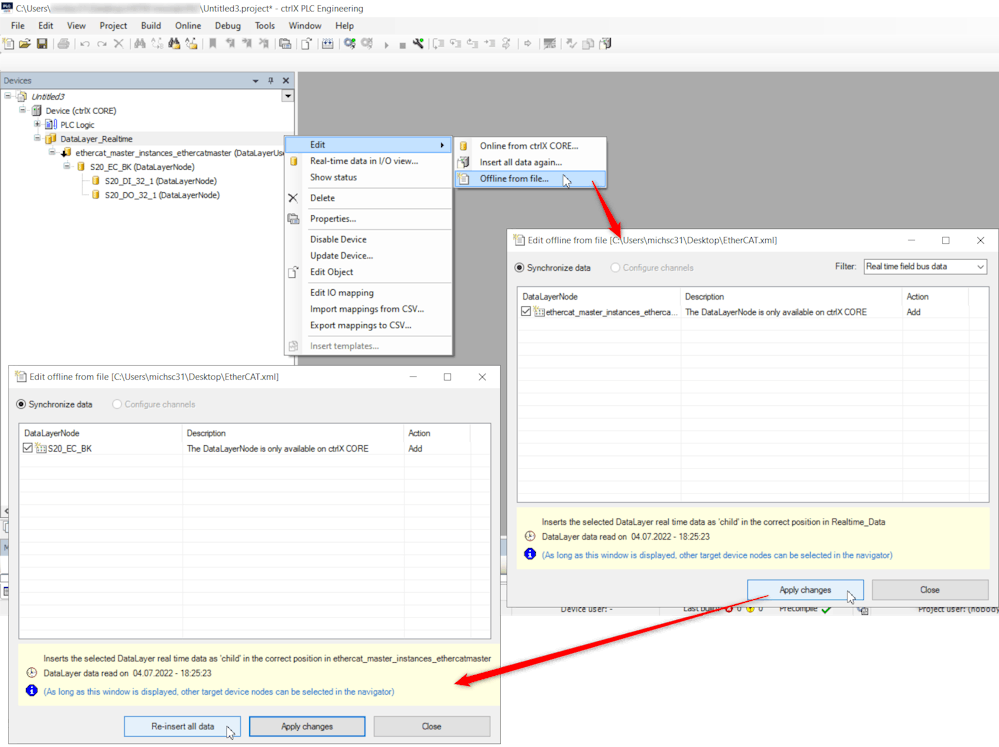Open the Online menu

coord(187,25)
